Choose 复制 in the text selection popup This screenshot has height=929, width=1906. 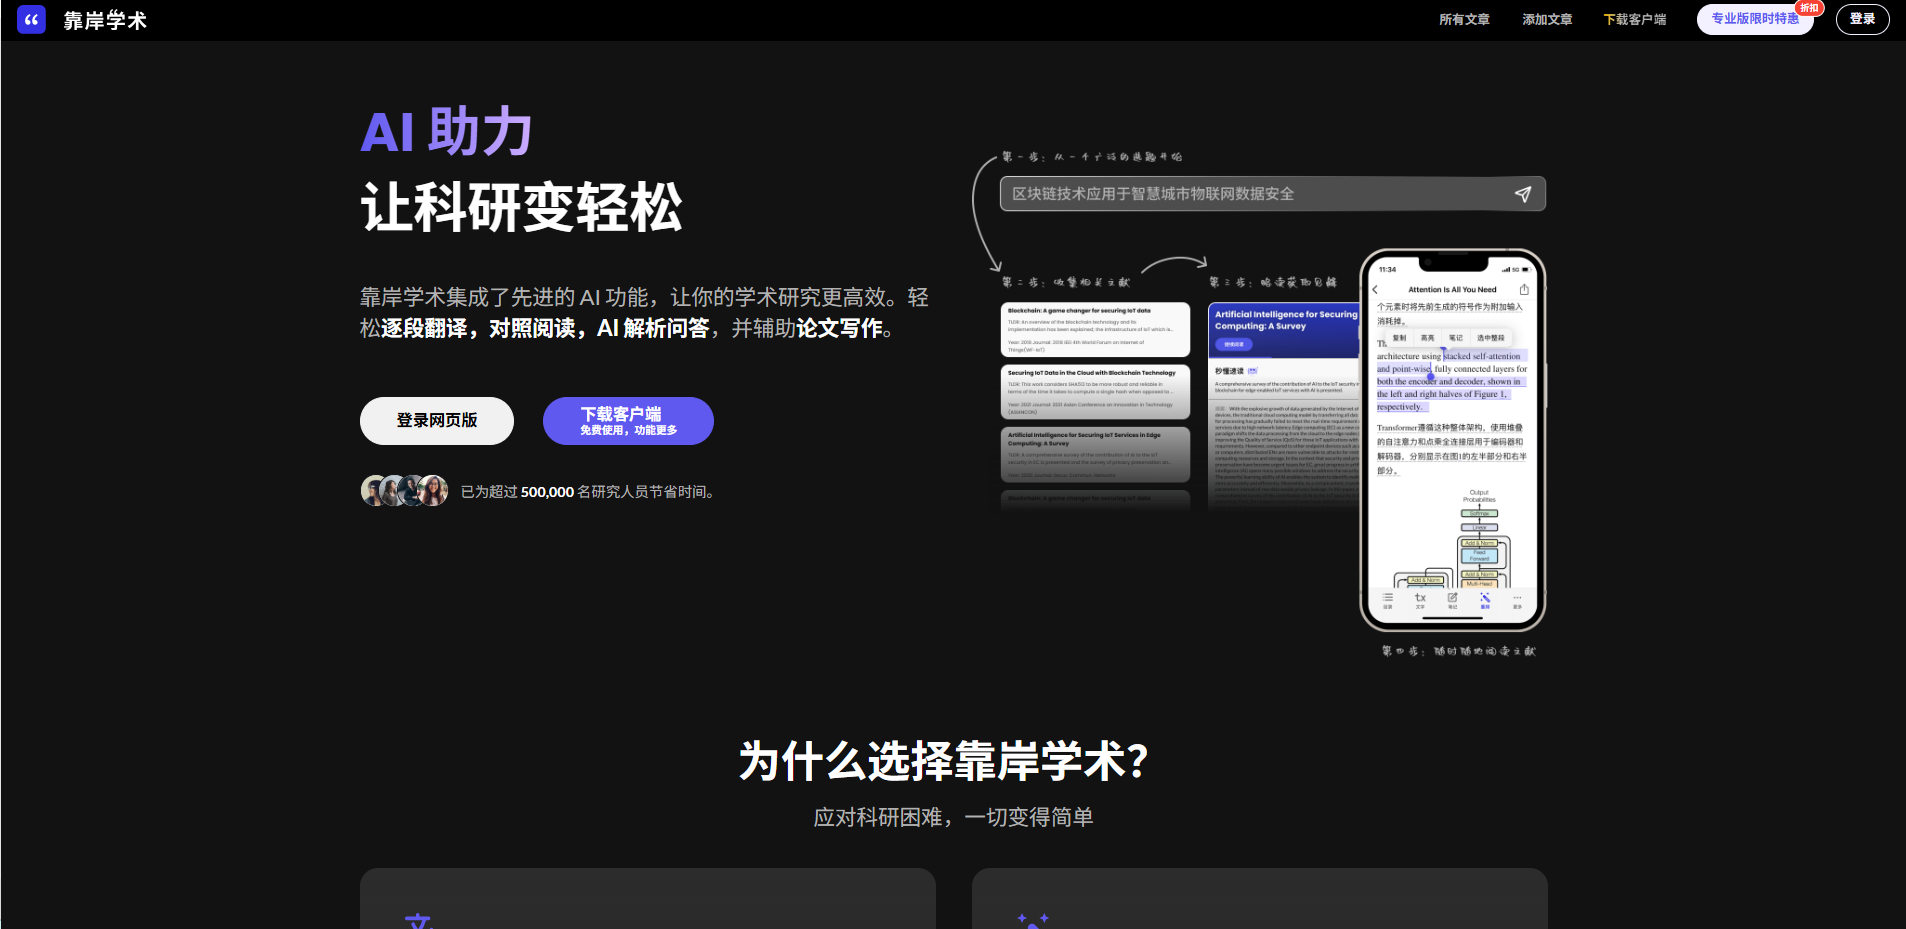pyautogui.click(x=1399, y=337)
